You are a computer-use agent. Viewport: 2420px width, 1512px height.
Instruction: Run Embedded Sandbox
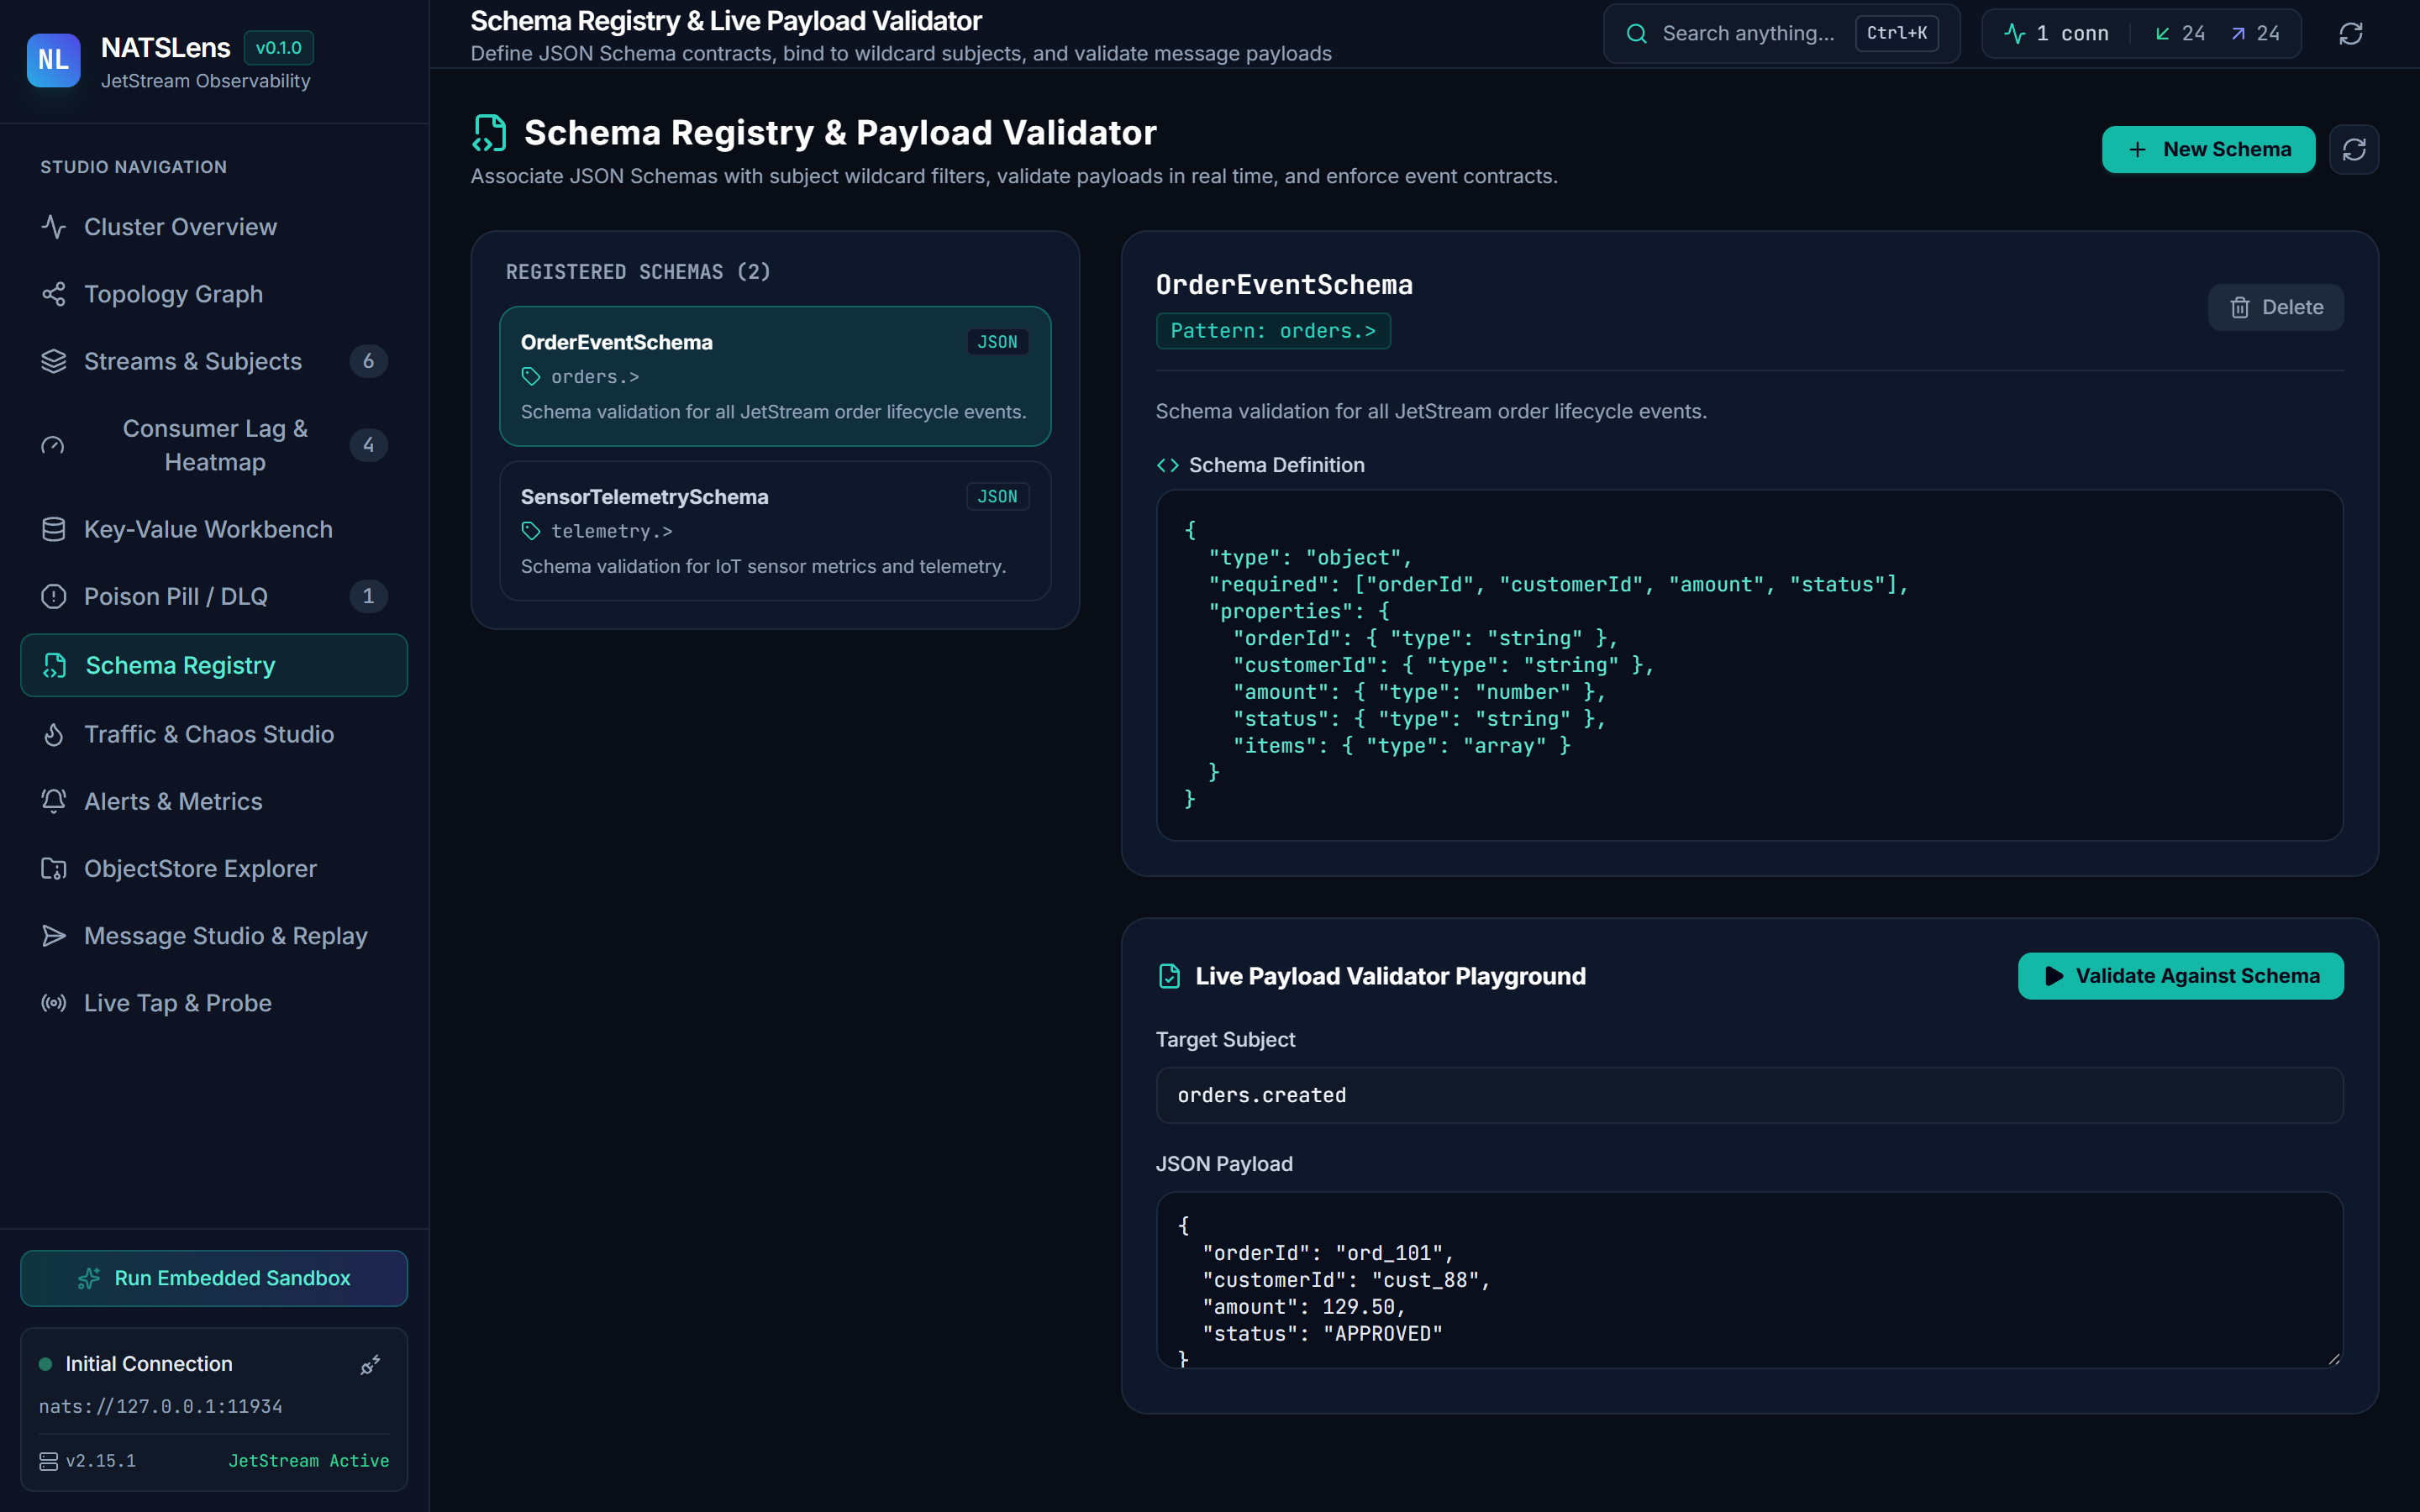pyautogui.click(x=214, y=1278)
